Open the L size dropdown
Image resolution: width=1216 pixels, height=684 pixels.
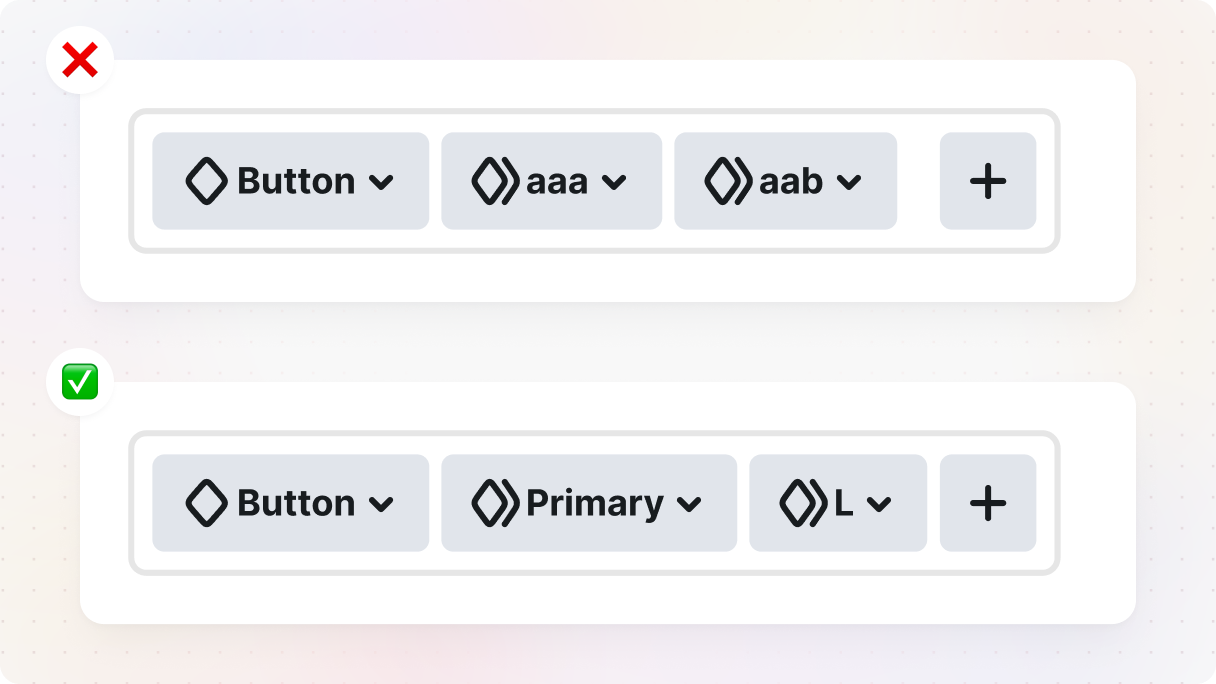[877, 504]
